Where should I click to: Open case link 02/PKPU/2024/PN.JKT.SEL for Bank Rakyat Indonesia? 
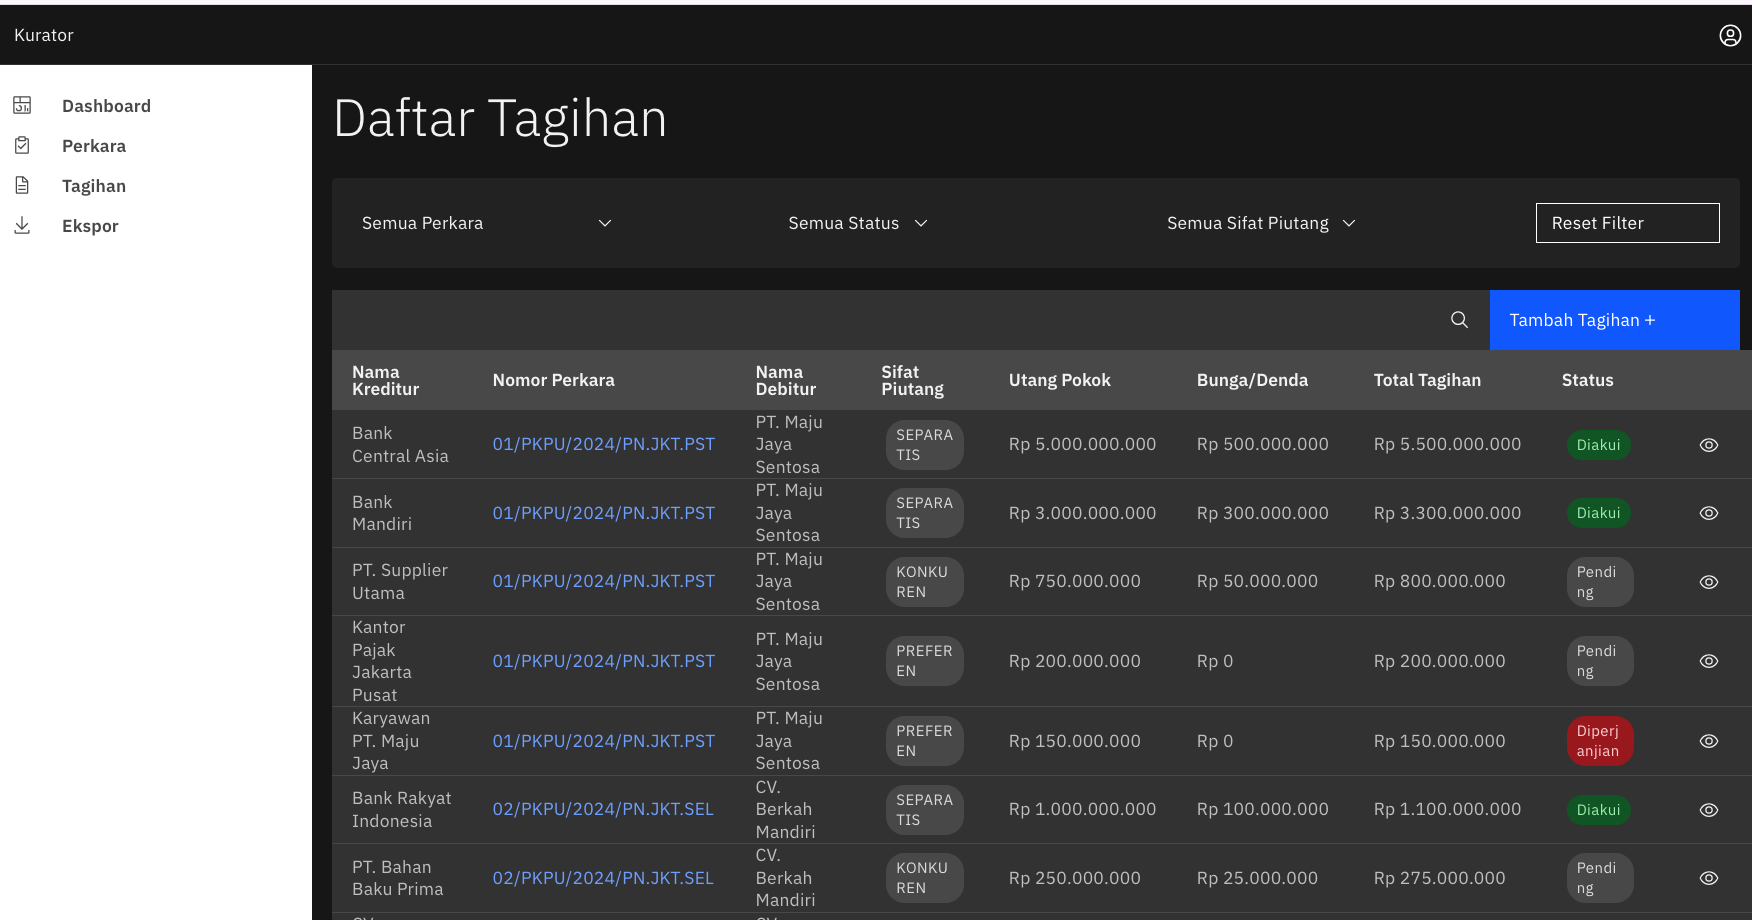tap(603, 809)
